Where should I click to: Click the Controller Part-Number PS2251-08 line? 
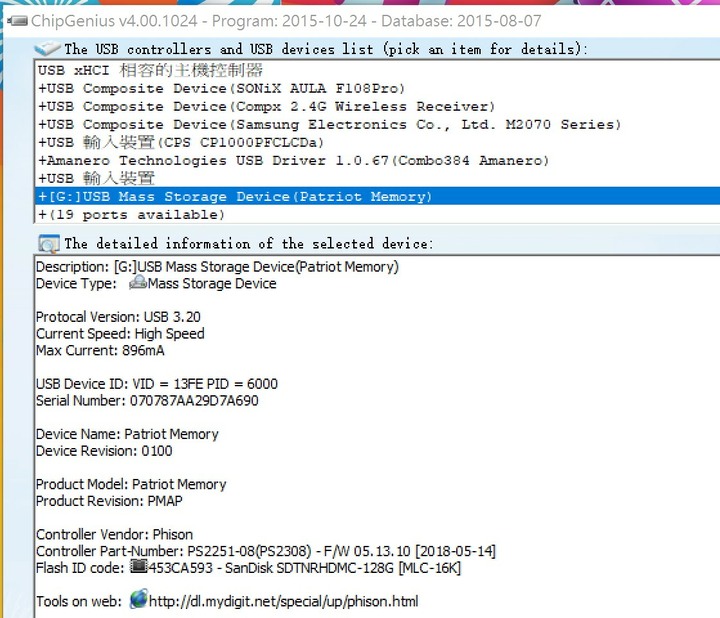pos(266,551)
